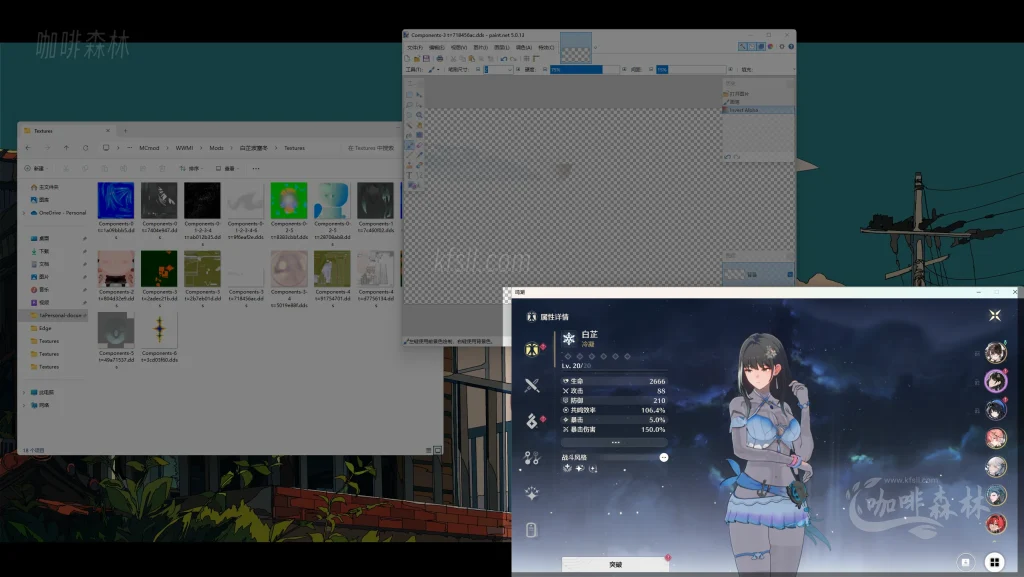Select the Color Picker eyedropper tool

click(x=419, y=155)
